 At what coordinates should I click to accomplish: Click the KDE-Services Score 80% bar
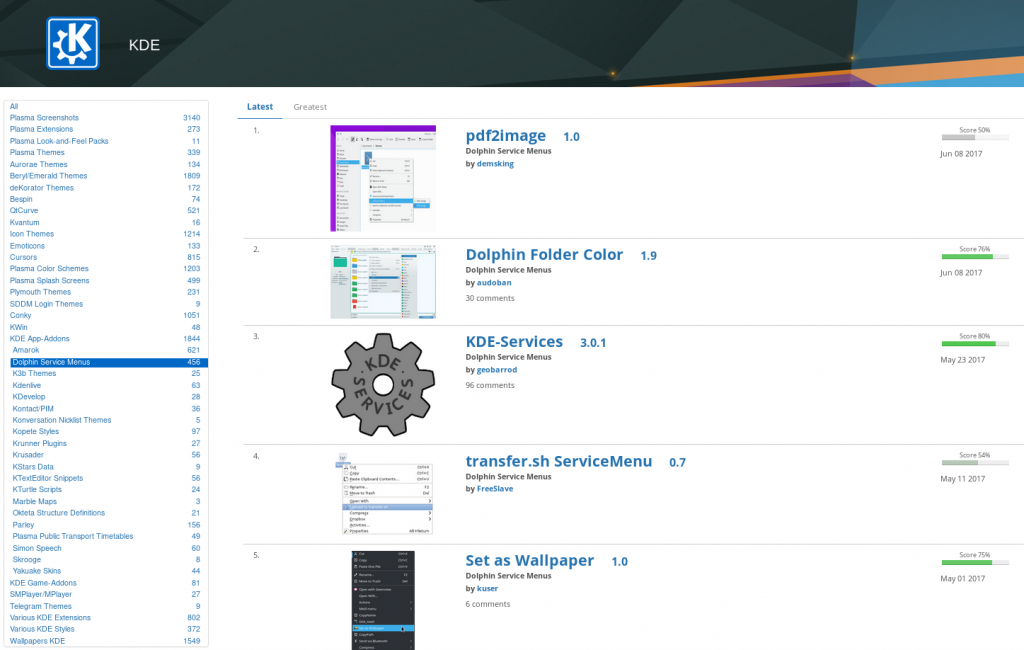[x=975, y=344]
